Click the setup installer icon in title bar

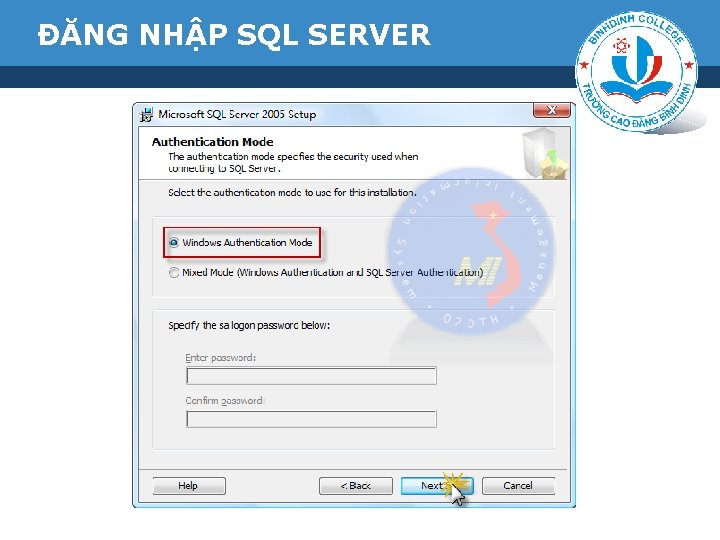coord(146,115)
